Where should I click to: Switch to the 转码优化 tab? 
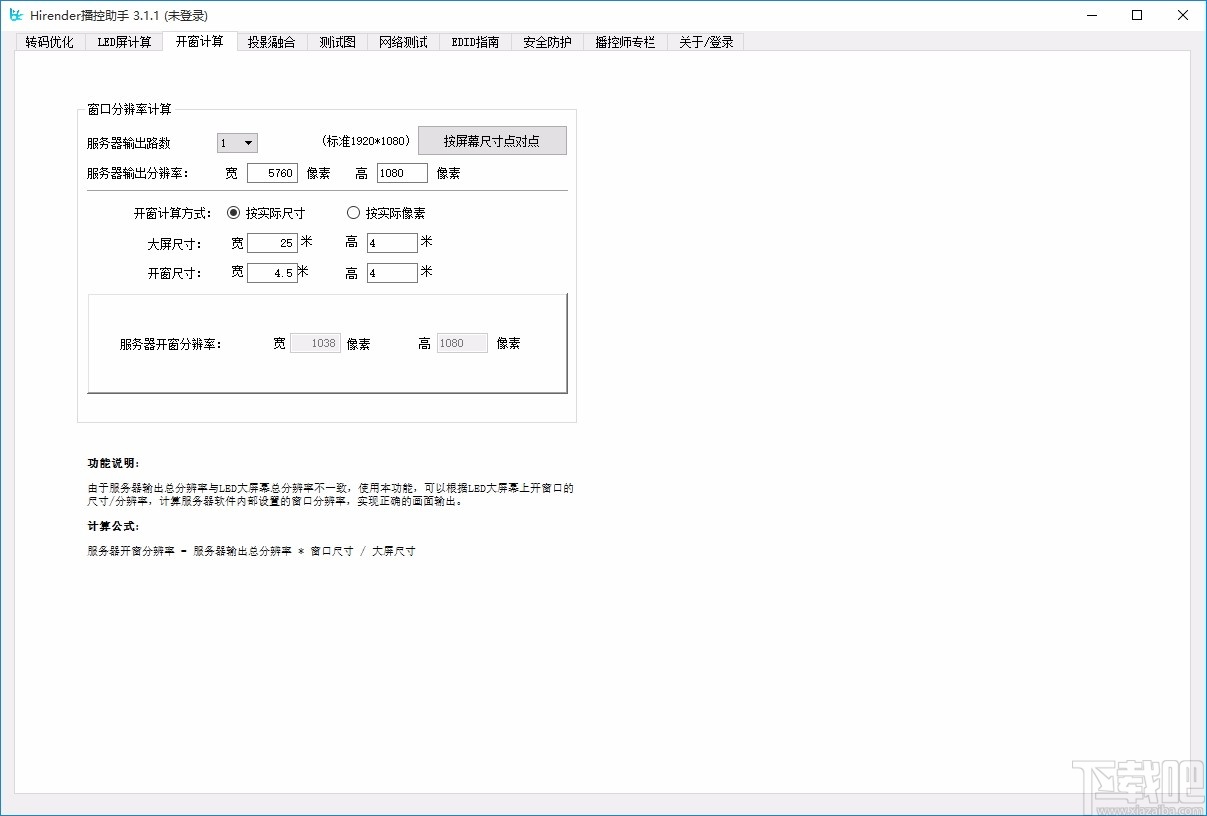pos(49,41)
